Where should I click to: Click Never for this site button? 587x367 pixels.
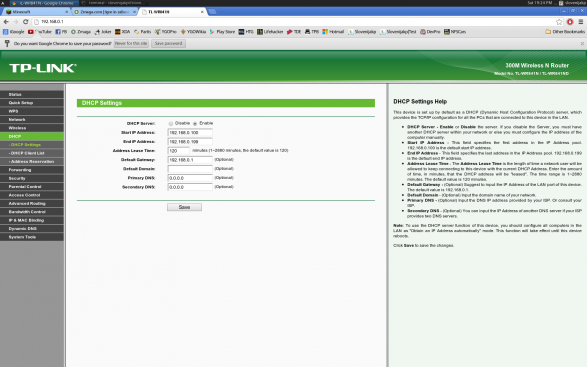pos(131,43)
